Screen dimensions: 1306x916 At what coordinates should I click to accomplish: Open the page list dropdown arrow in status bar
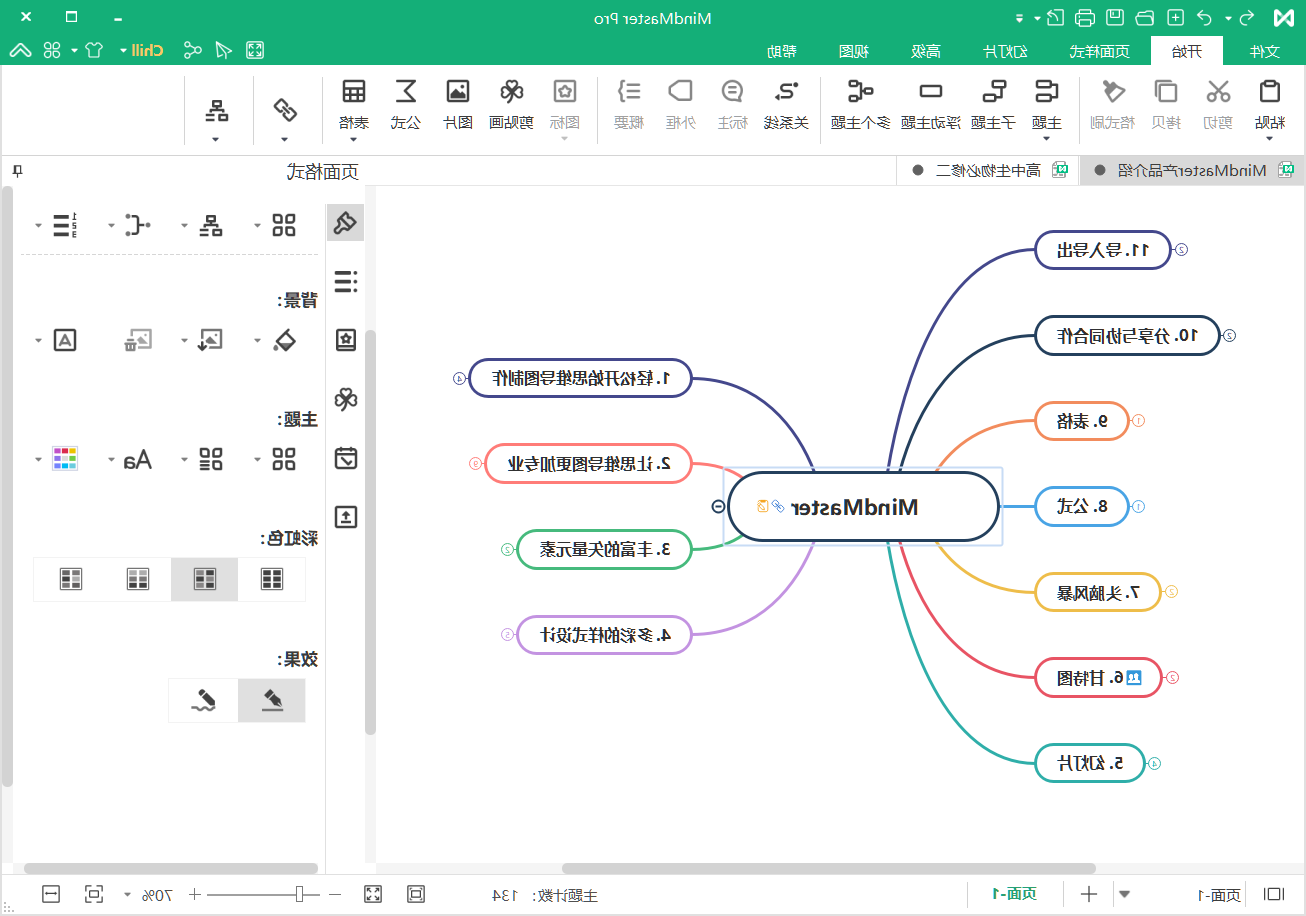[x=1124, y=894]
